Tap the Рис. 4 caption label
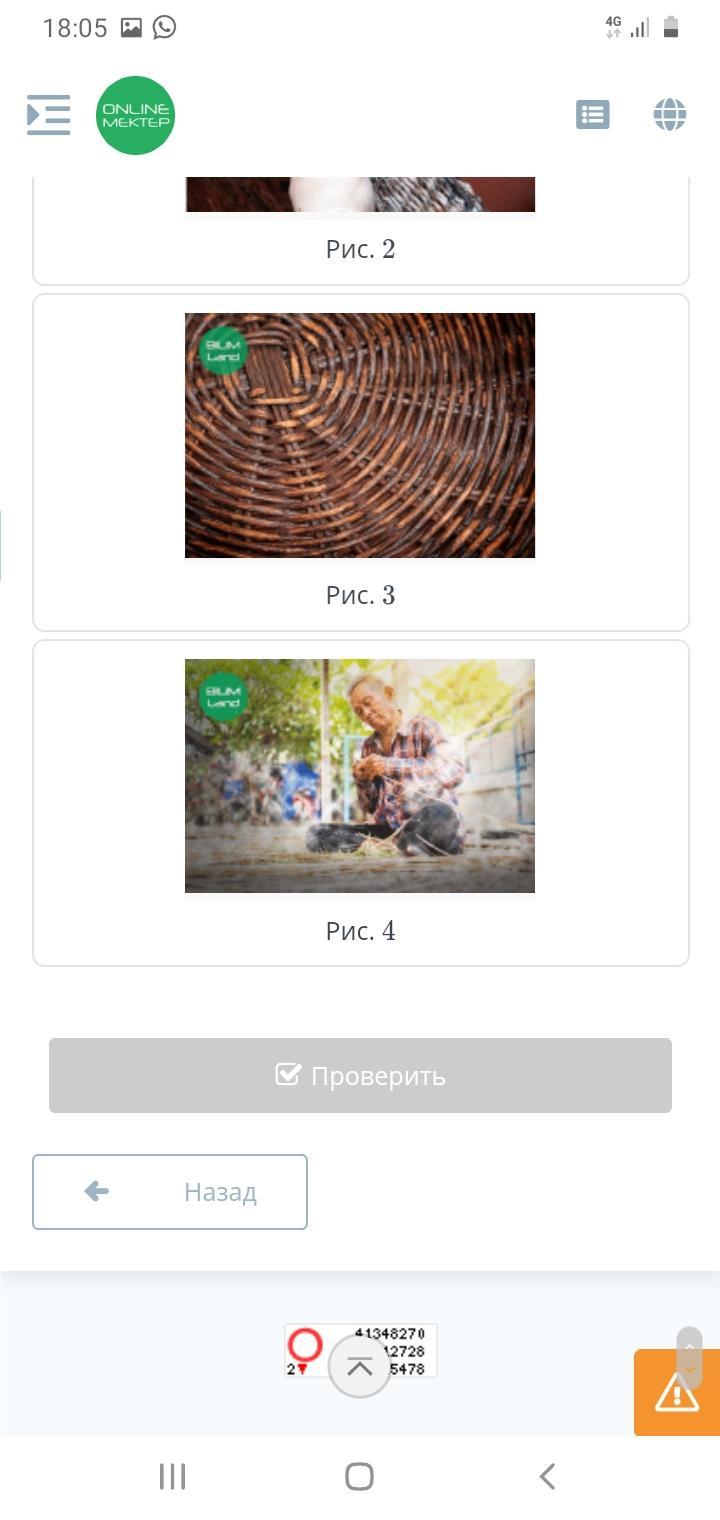 361,931
